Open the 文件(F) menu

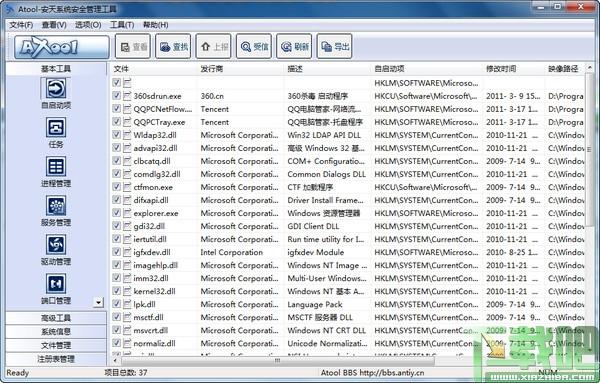tap(21, 25)
